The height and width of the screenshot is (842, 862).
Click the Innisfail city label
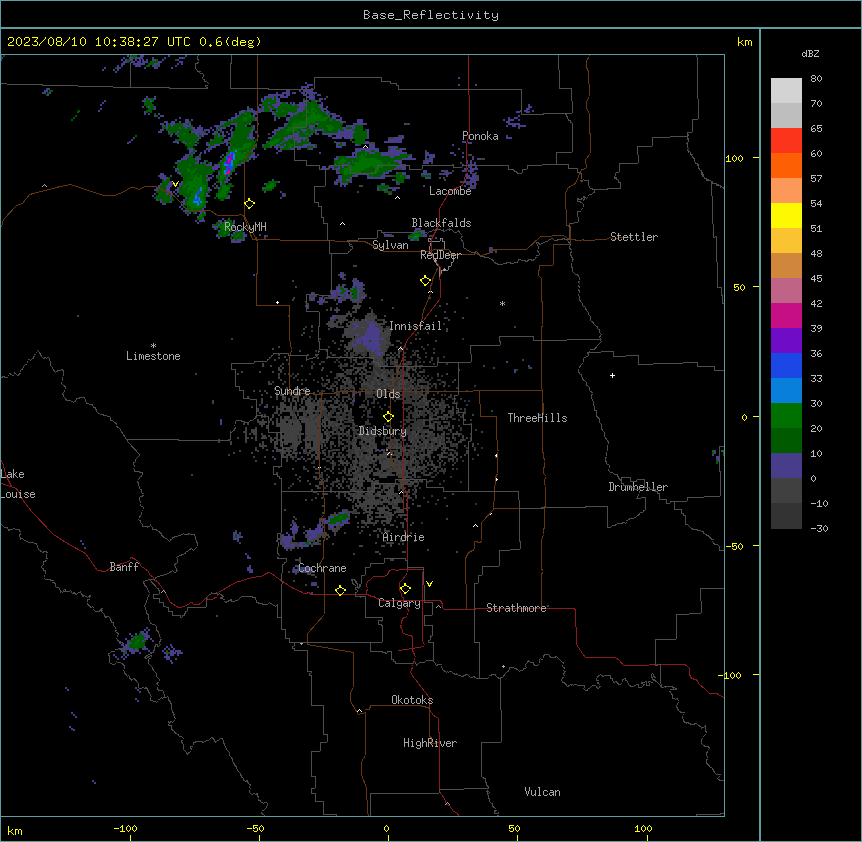pos(416,326)
